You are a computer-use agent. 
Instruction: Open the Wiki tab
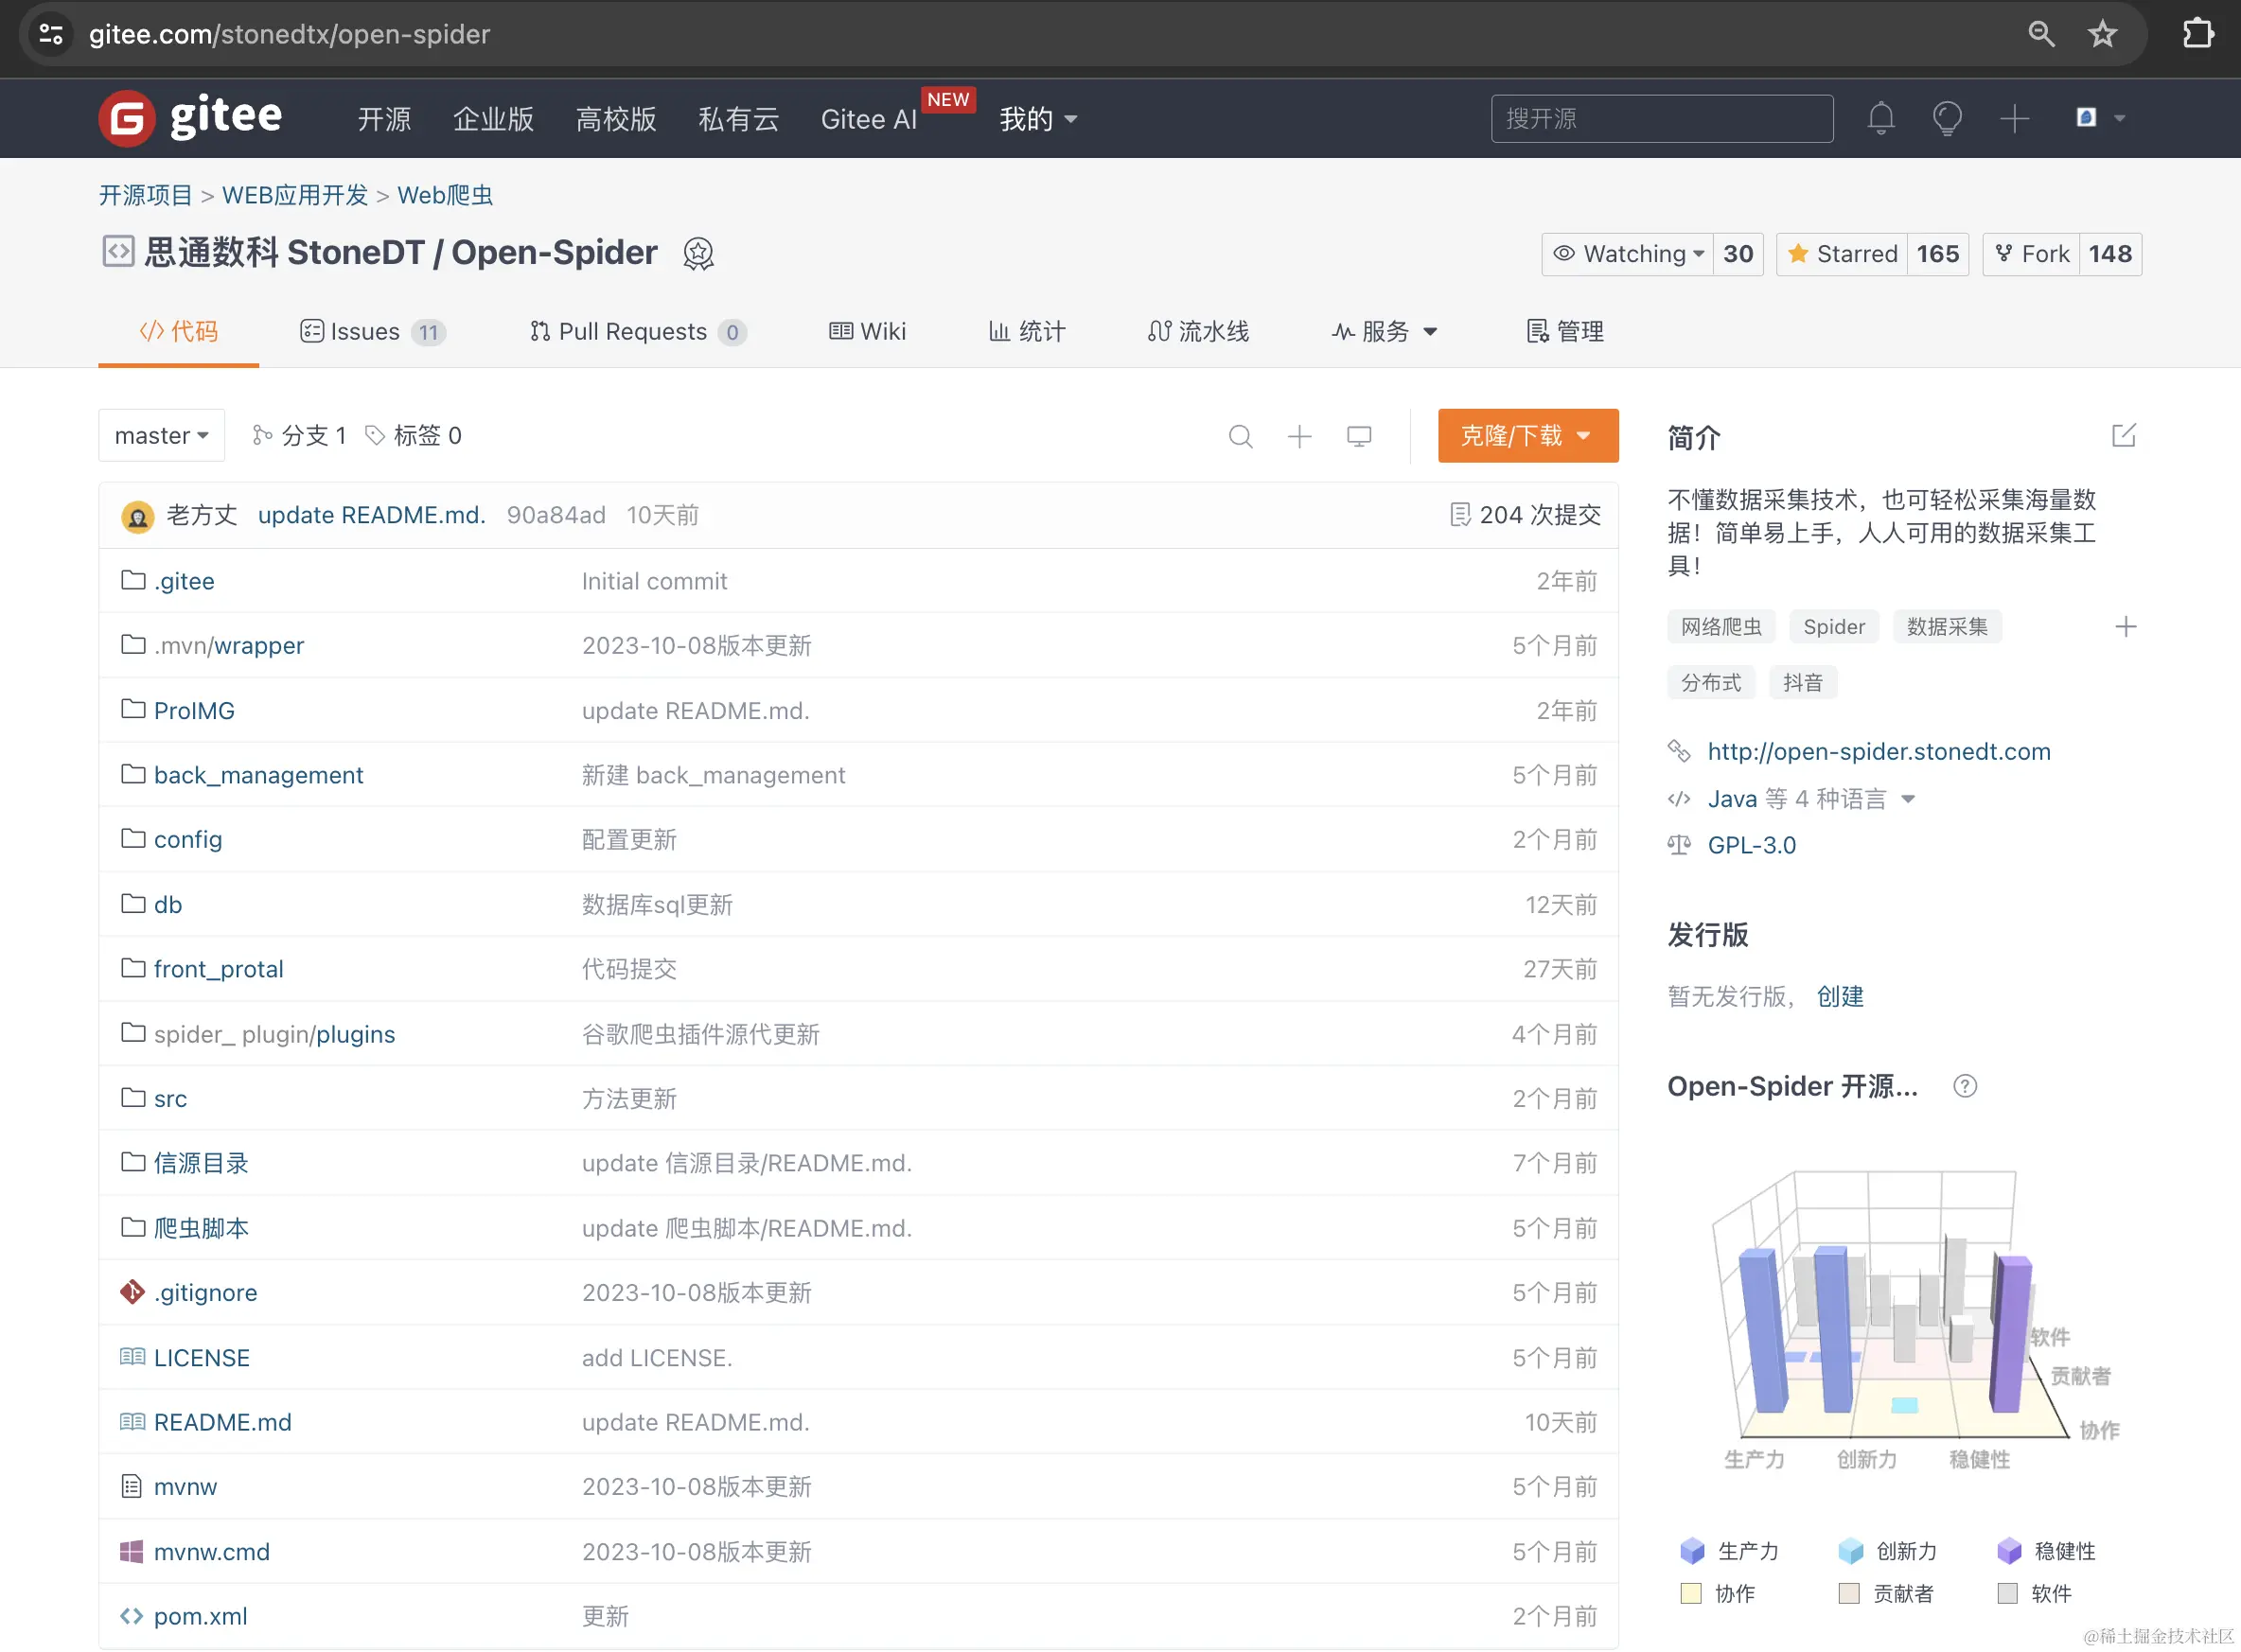coord(867,332)
